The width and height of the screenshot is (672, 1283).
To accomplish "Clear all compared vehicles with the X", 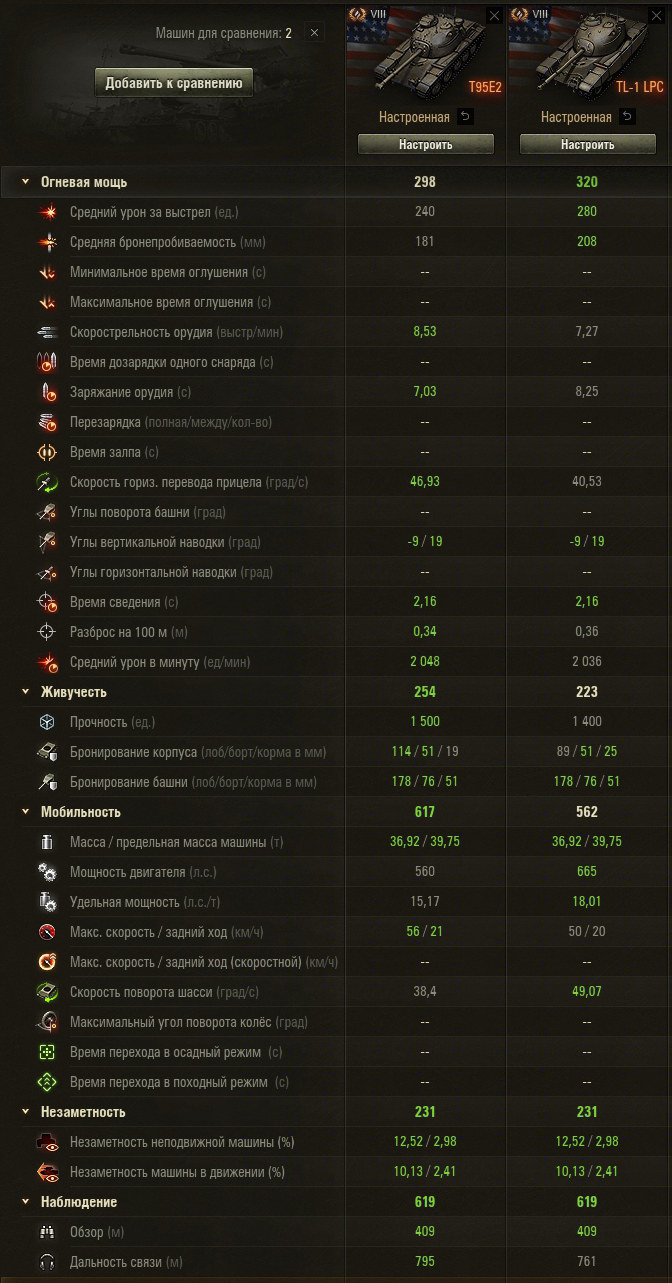I will tap(314, 33).
